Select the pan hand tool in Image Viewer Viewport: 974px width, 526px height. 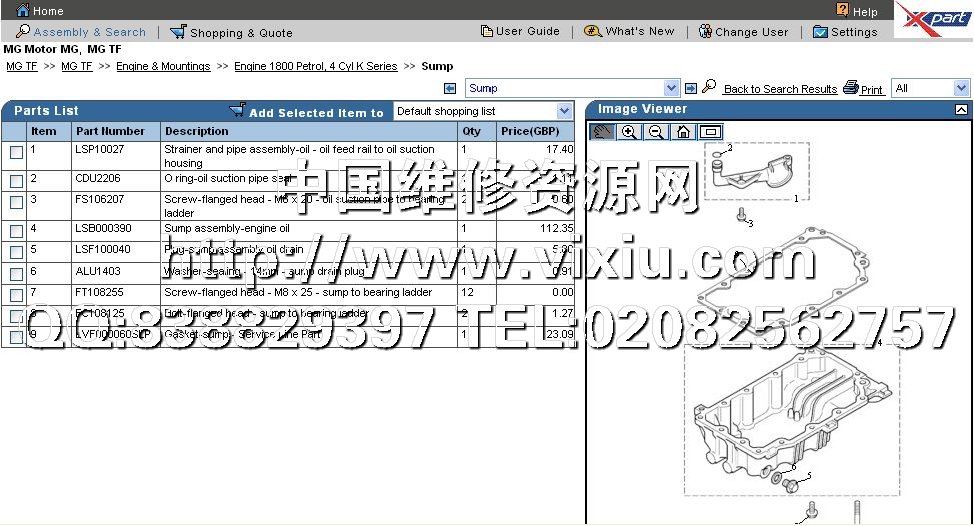[x=602, y=131]
